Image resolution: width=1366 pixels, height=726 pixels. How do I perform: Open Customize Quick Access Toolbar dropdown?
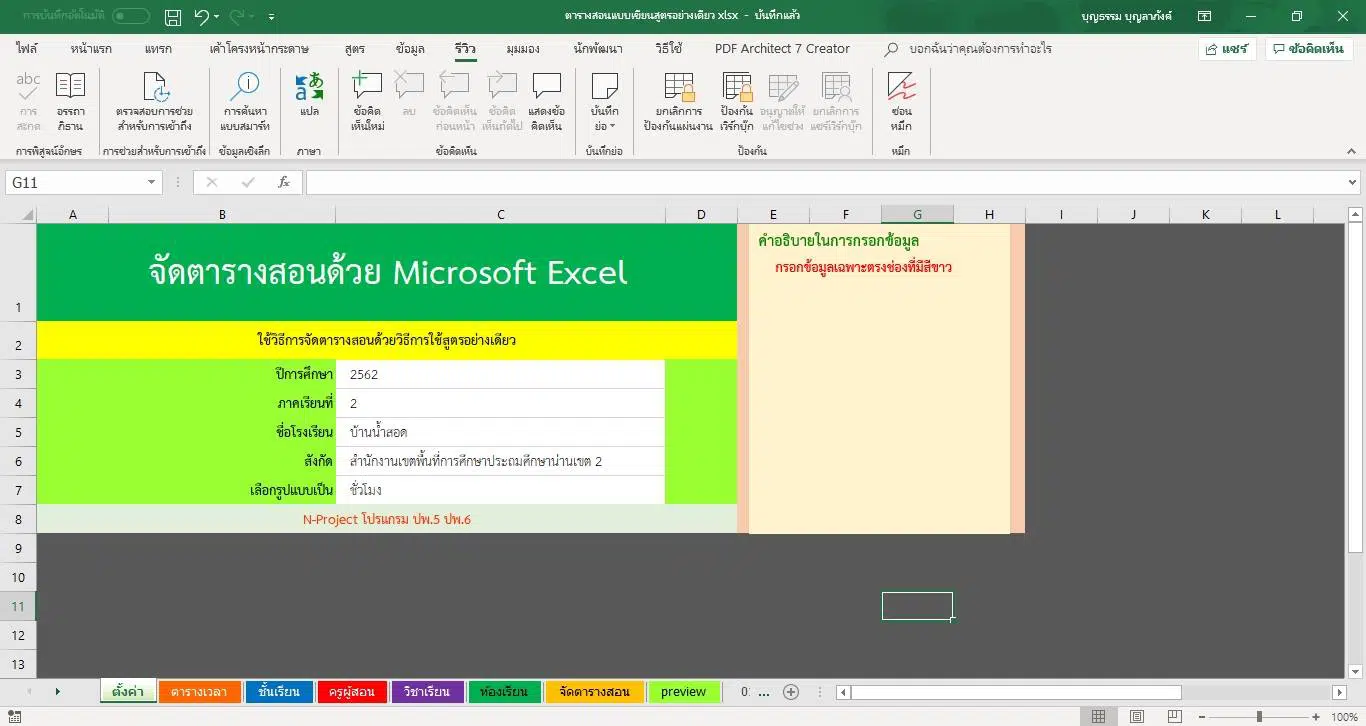pyautogui.click(x=272, y=17)
